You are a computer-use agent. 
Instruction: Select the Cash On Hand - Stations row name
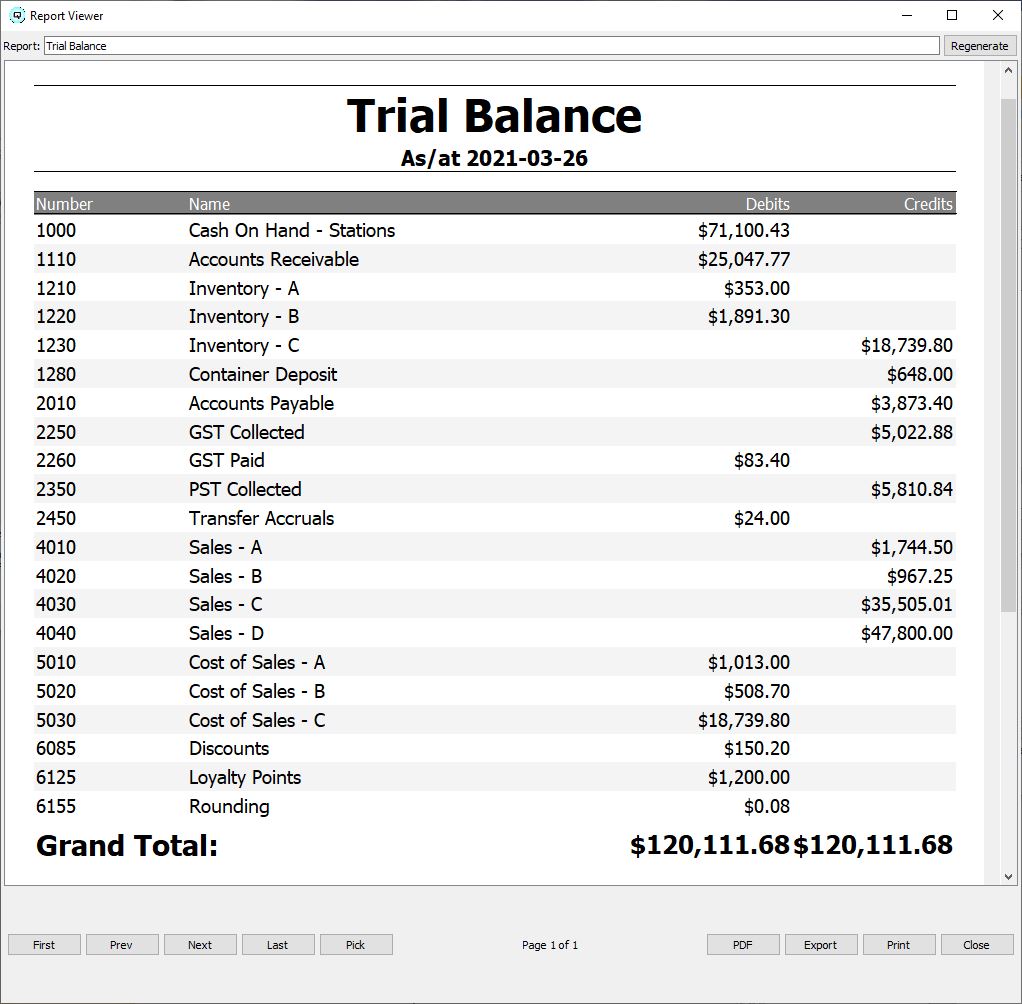[292, 230]
